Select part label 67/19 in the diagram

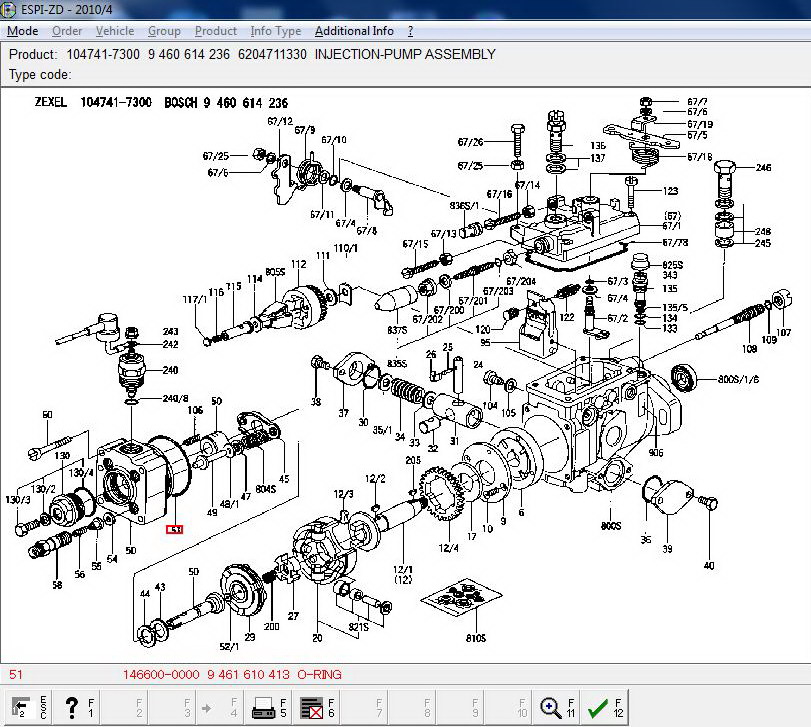tap(700, 124)
